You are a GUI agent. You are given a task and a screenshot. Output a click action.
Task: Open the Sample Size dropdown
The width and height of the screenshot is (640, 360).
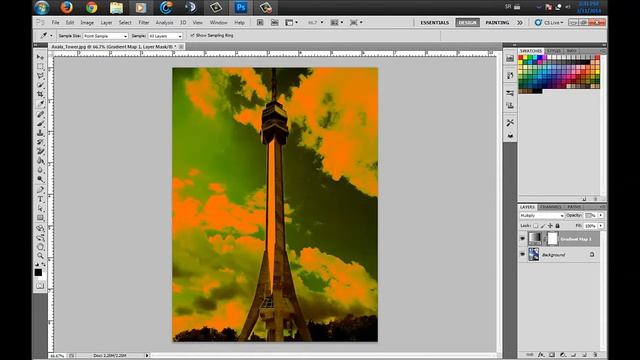click(105, 36)
